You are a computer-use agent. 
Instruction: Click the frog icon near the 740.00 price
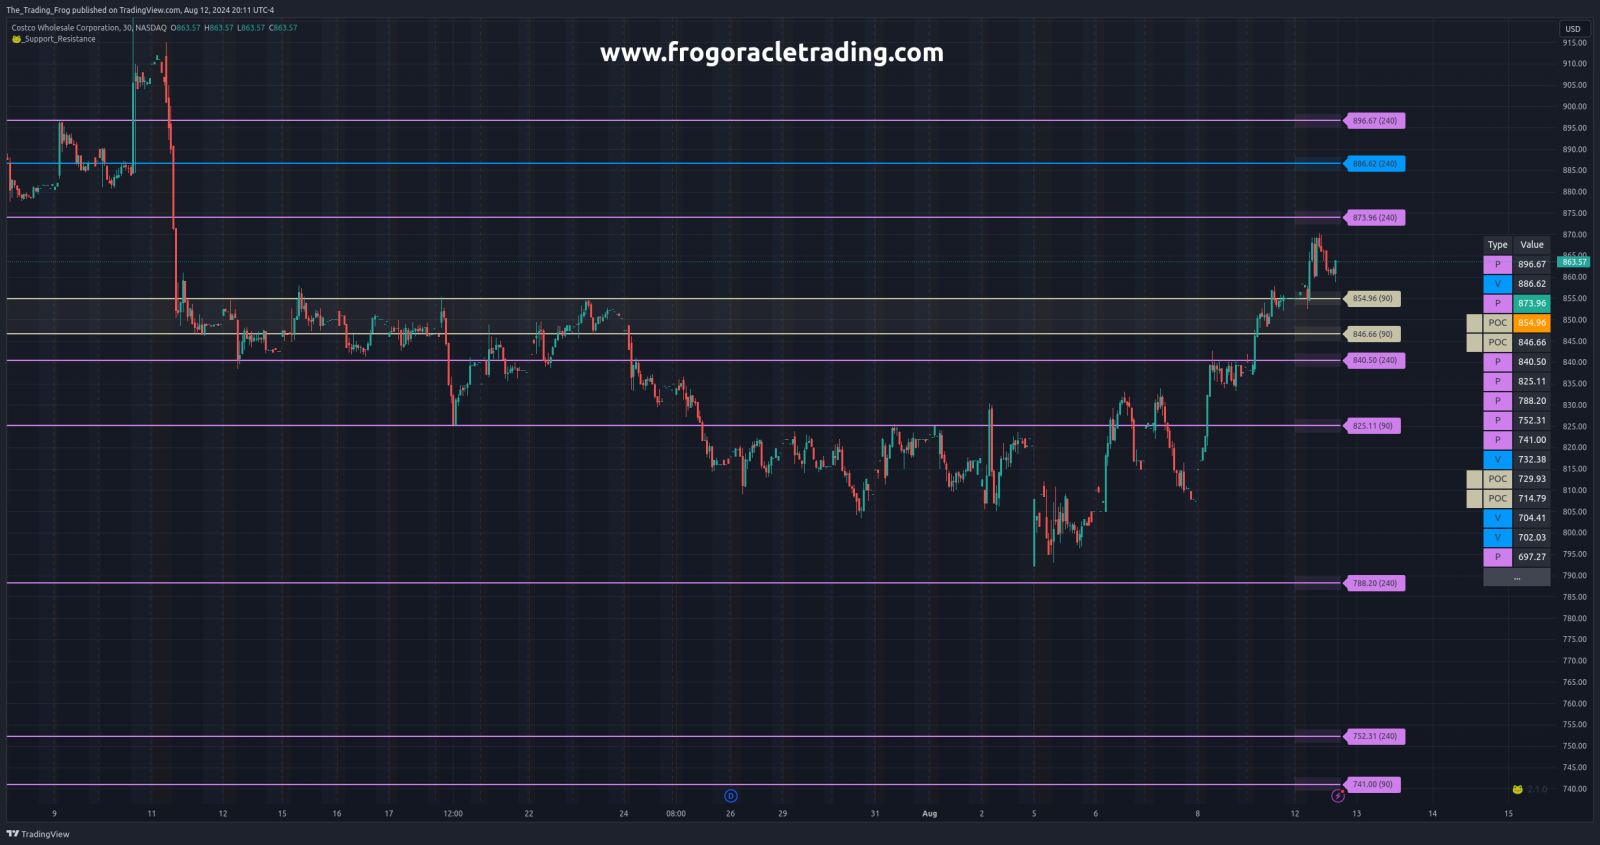click(1517, 789)
